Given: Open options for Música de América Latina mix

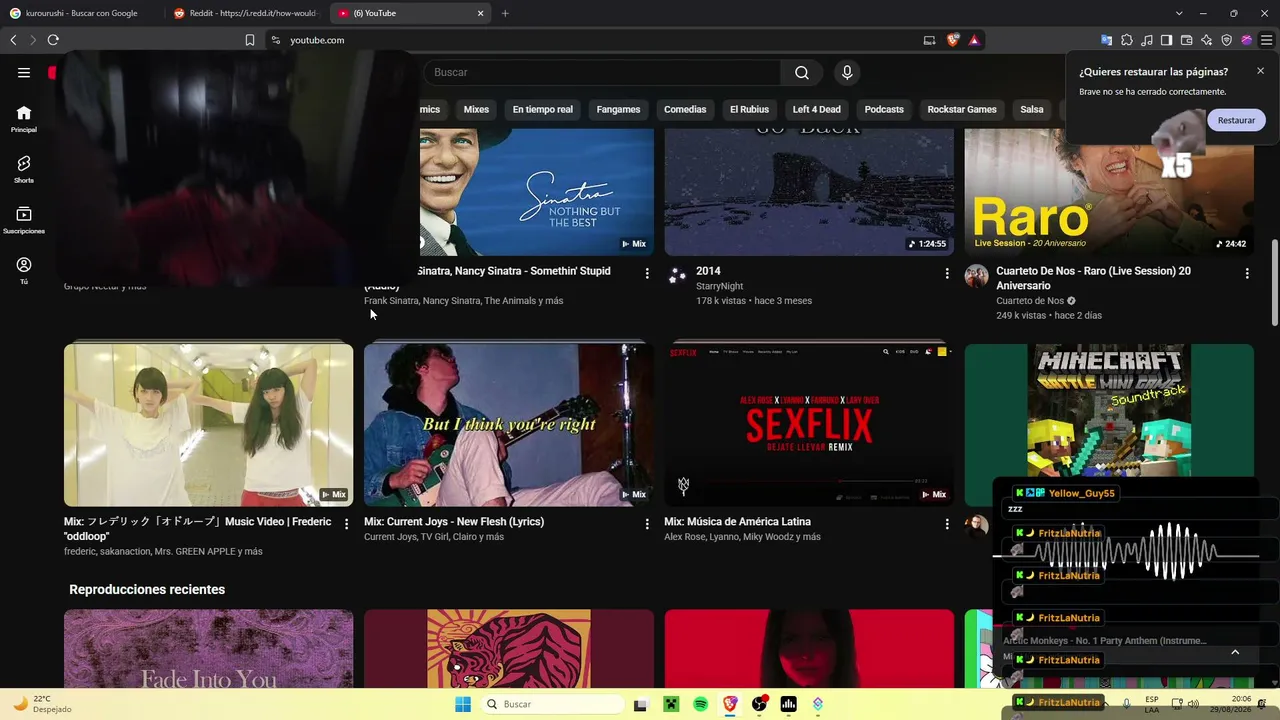Looking at the screenshot, I should click(x=947, y=524).
